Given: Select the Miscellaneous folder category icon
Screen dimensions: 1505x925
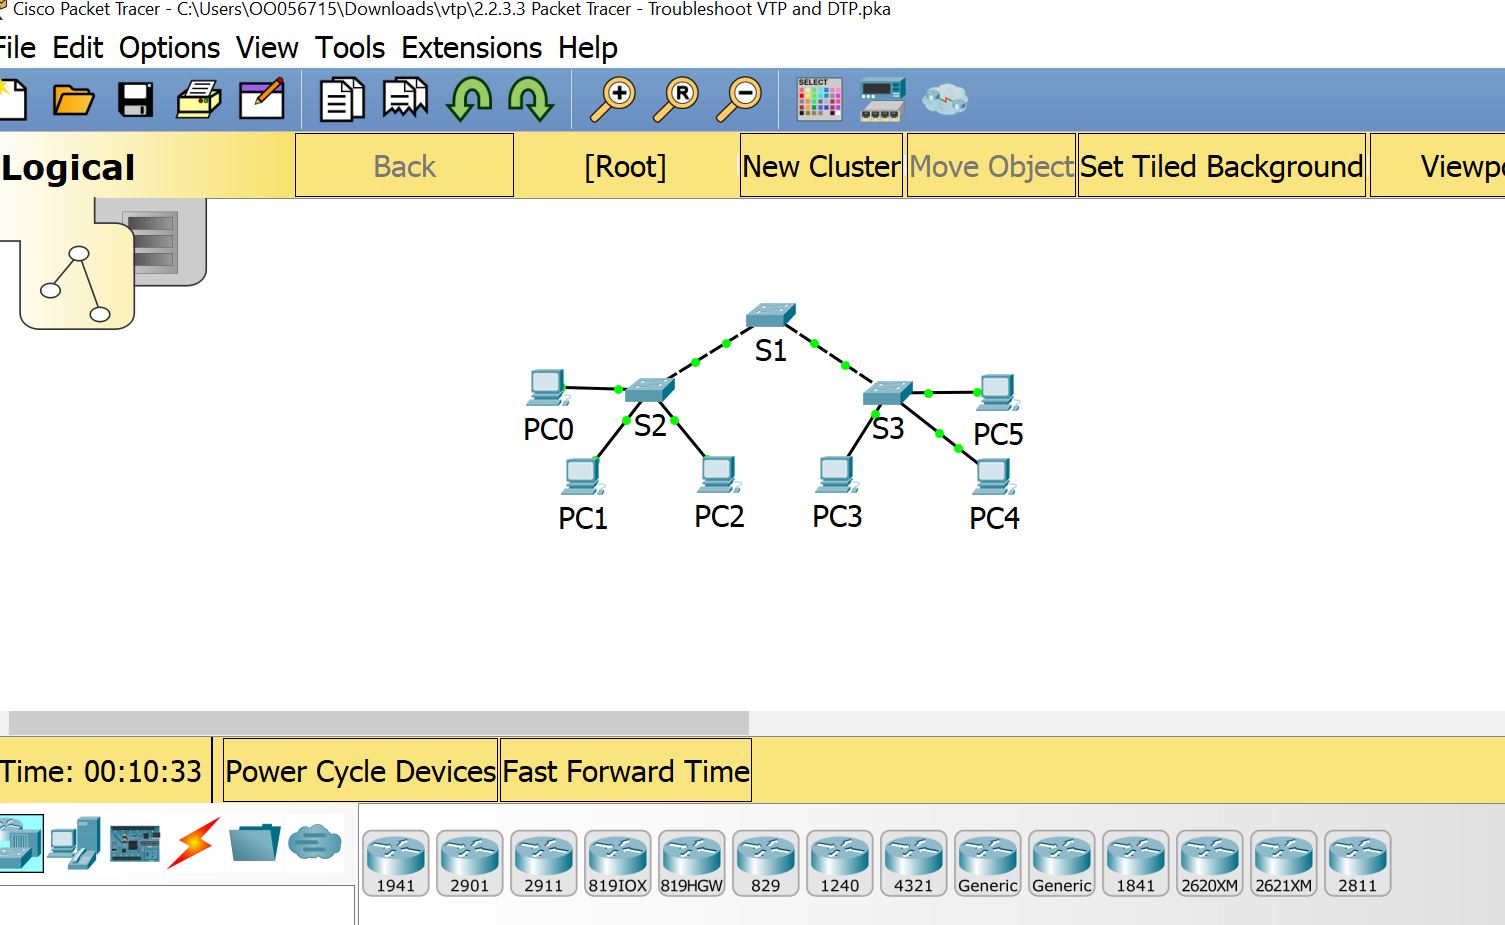Looking at the screenshot, I should 254,843.
